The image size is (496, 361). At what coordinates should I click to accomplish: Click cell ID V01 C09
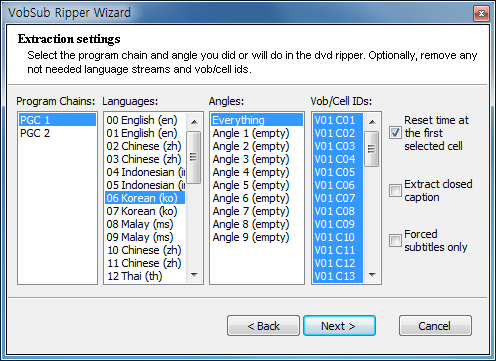coord(338,224)
